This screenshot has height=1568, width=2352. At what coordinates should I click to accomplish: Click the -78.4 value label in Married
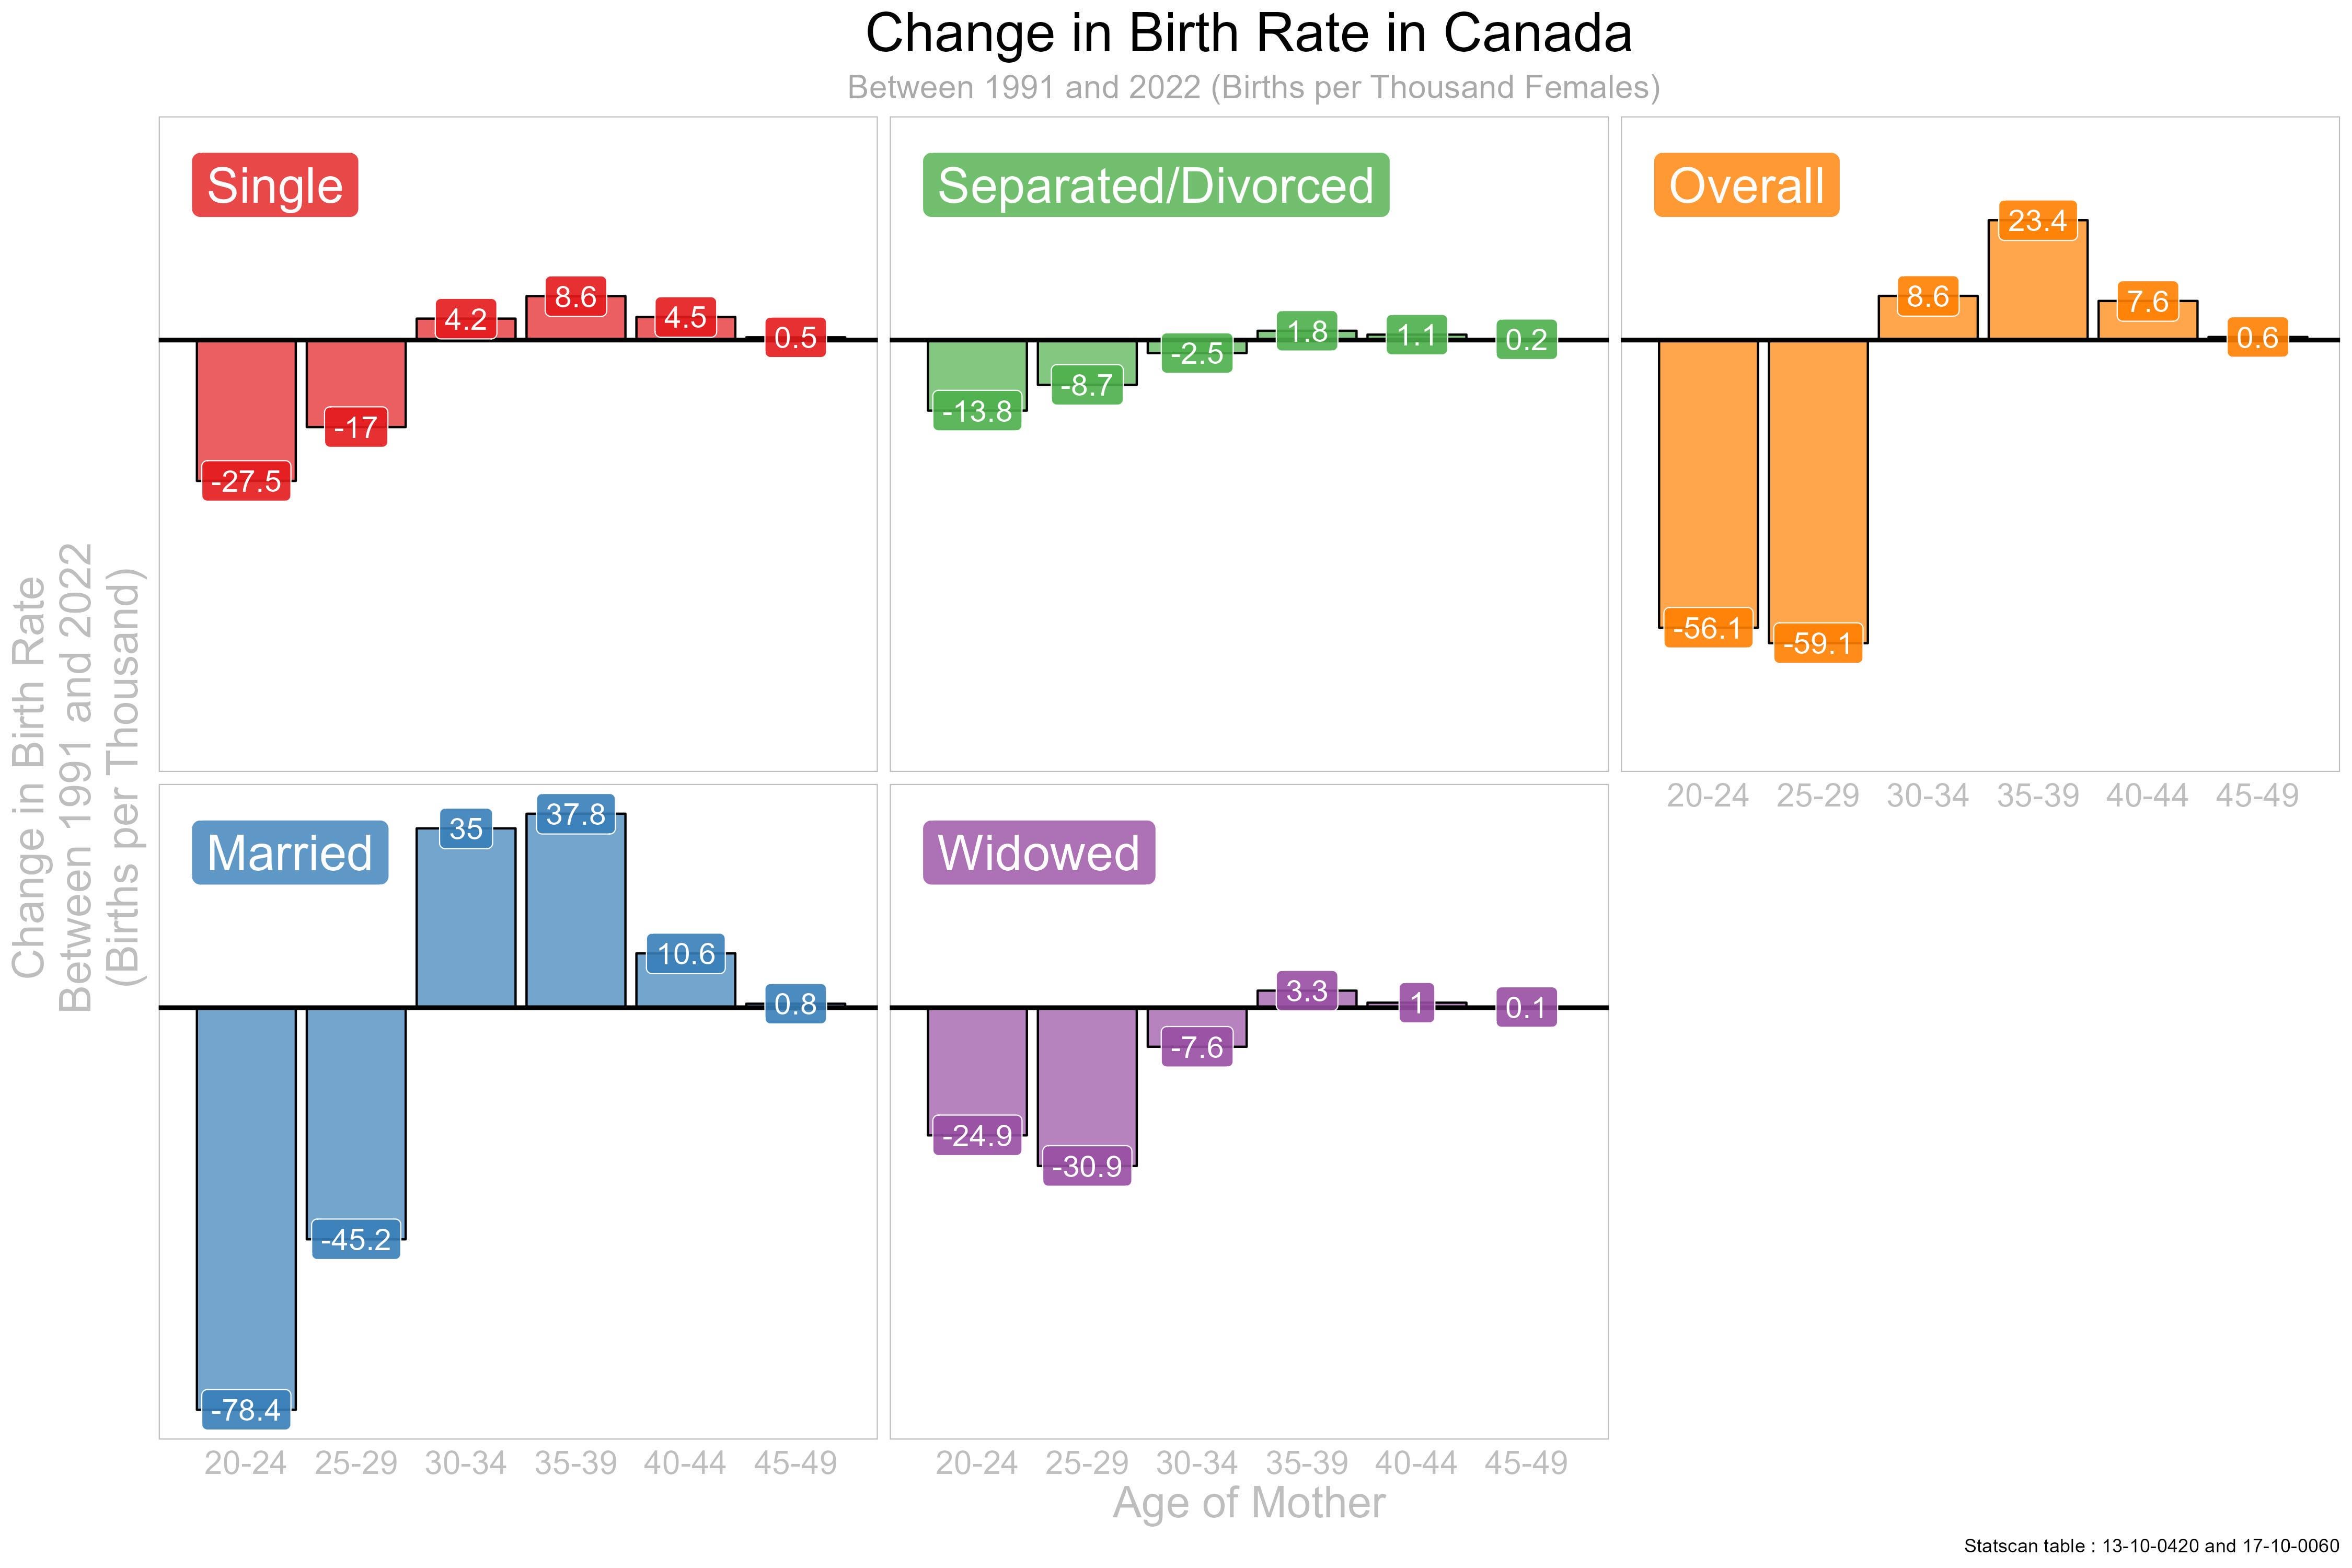click(246, 1410)
